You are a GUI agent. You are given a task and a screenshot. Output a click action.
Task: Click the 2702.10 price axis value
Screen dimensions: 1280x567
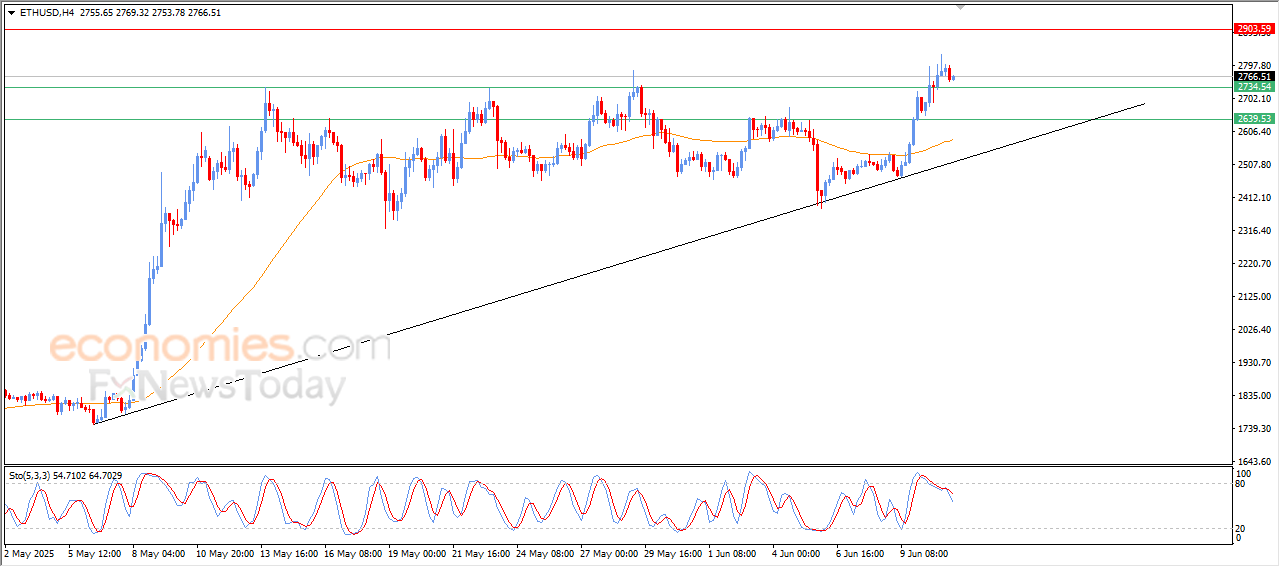click(1254, 99)
